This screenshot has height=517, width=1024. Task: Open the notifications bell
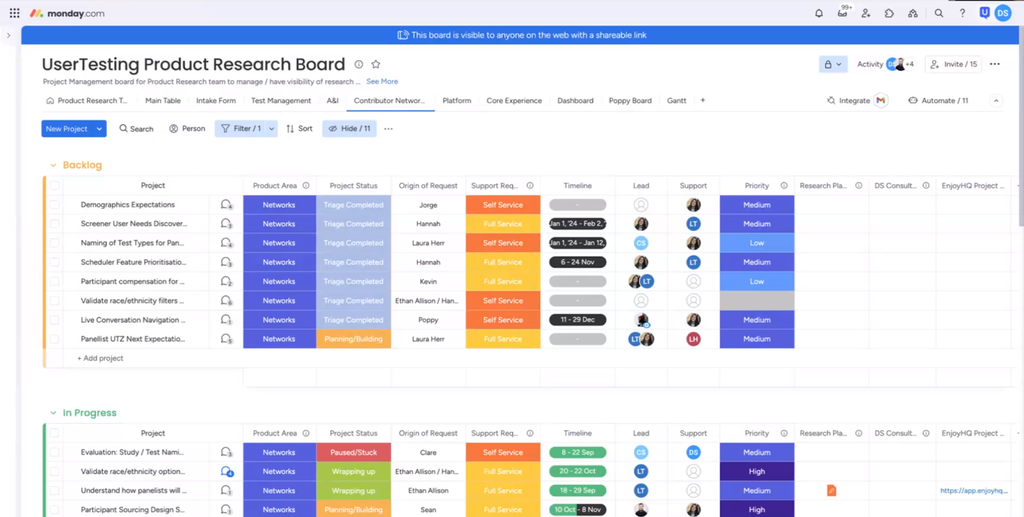point(819,13)
